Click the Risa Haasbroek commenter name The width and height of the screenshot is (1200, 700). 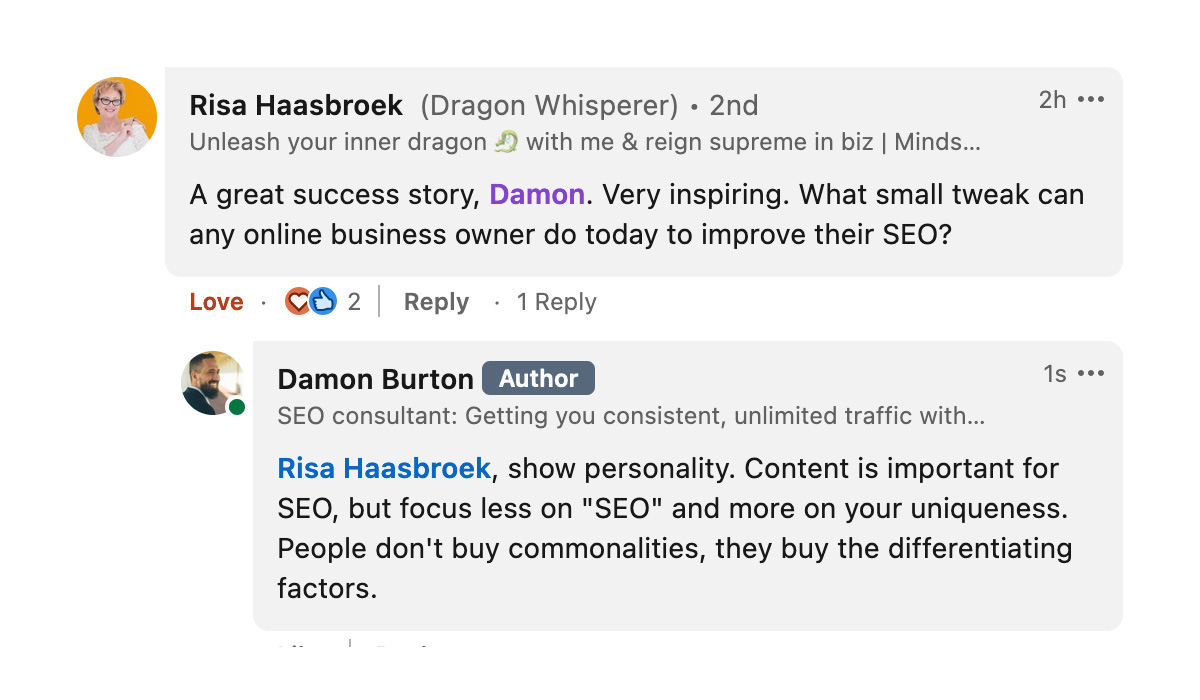pyautogui.click(x=296, y=105)
